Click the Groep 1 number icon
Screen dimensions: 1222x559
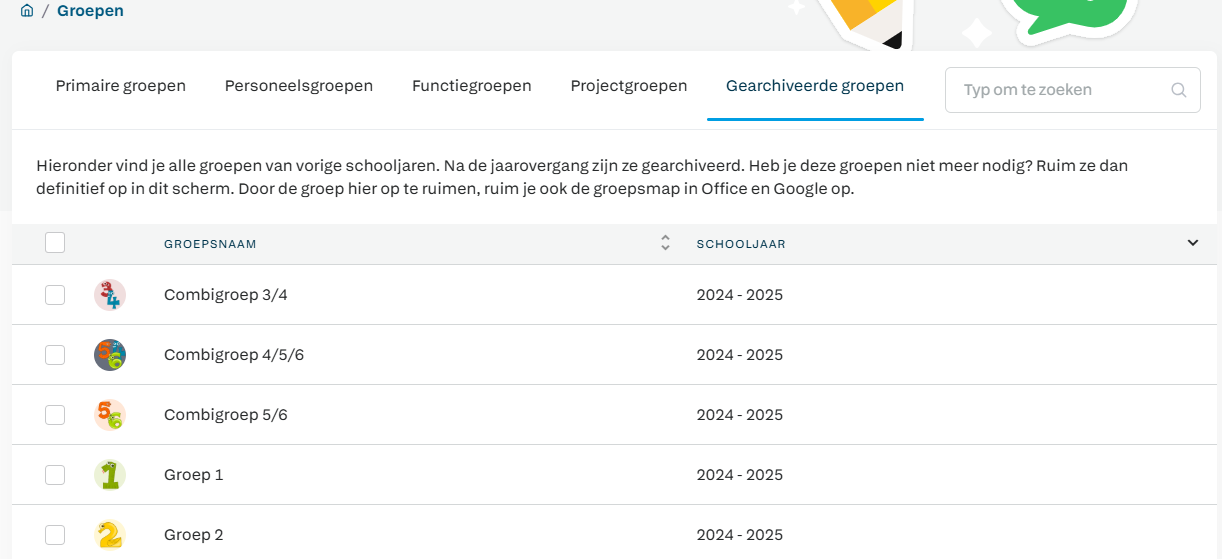[110, 475]
